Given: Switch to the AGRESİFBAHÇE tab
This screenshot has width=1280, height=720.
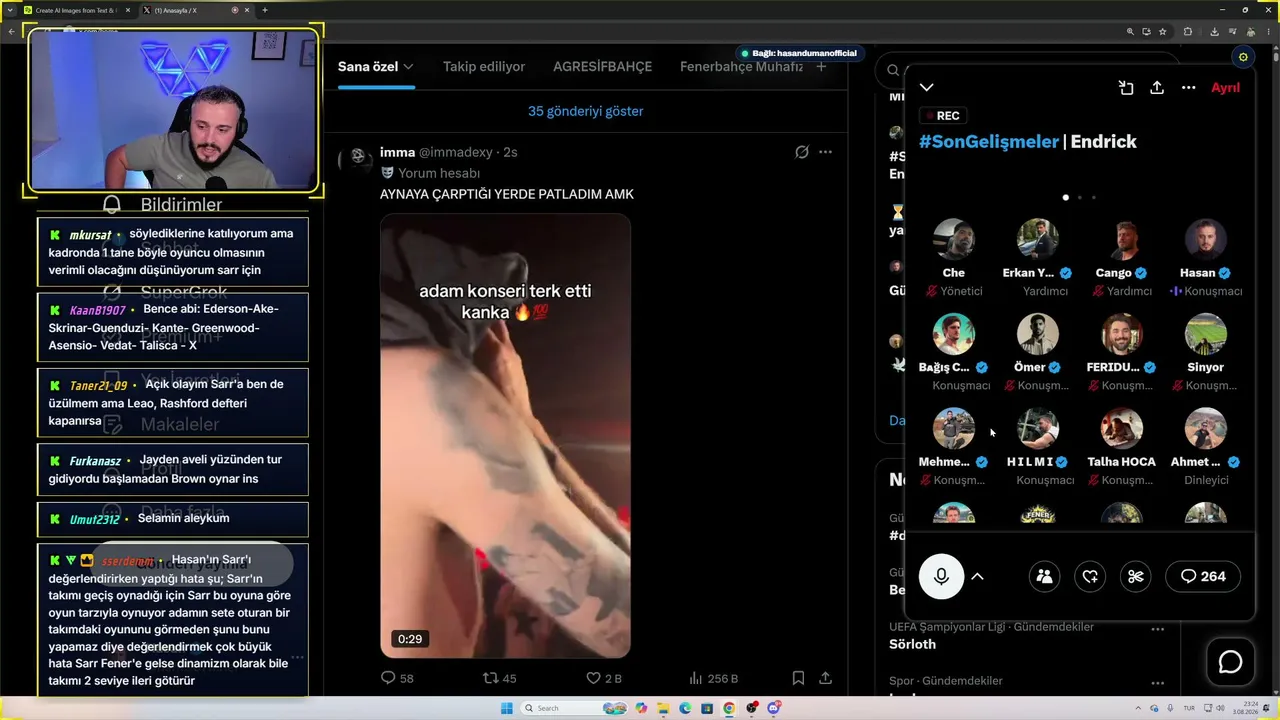Looking at the screenshot, I should (602, 67).
